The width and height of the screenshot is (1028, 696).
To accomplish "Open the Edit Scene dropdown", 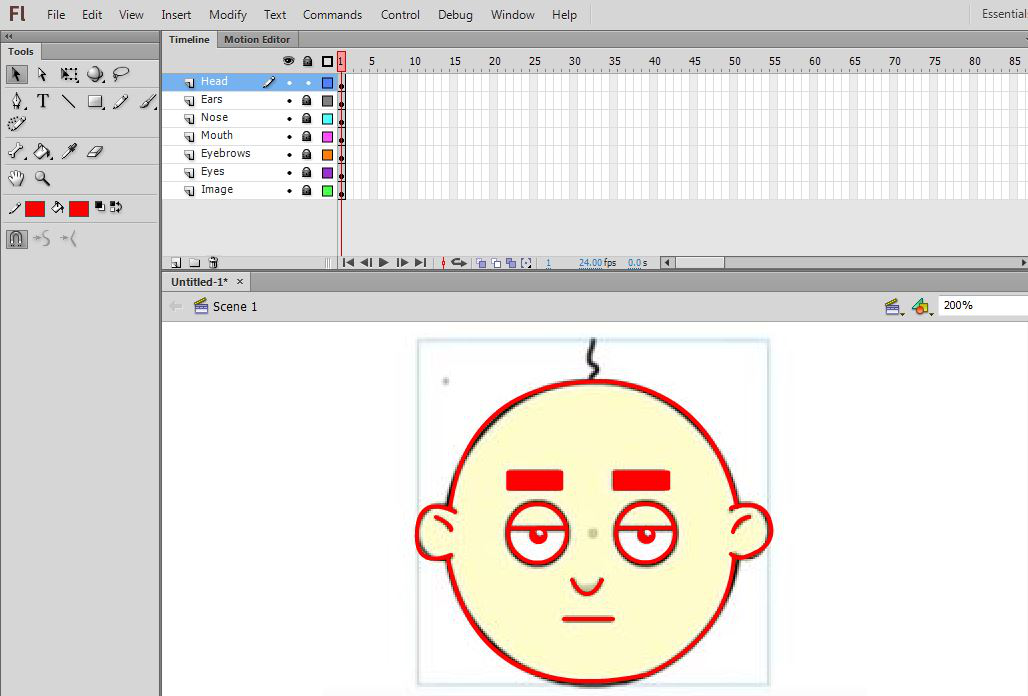I will (893, 306).
